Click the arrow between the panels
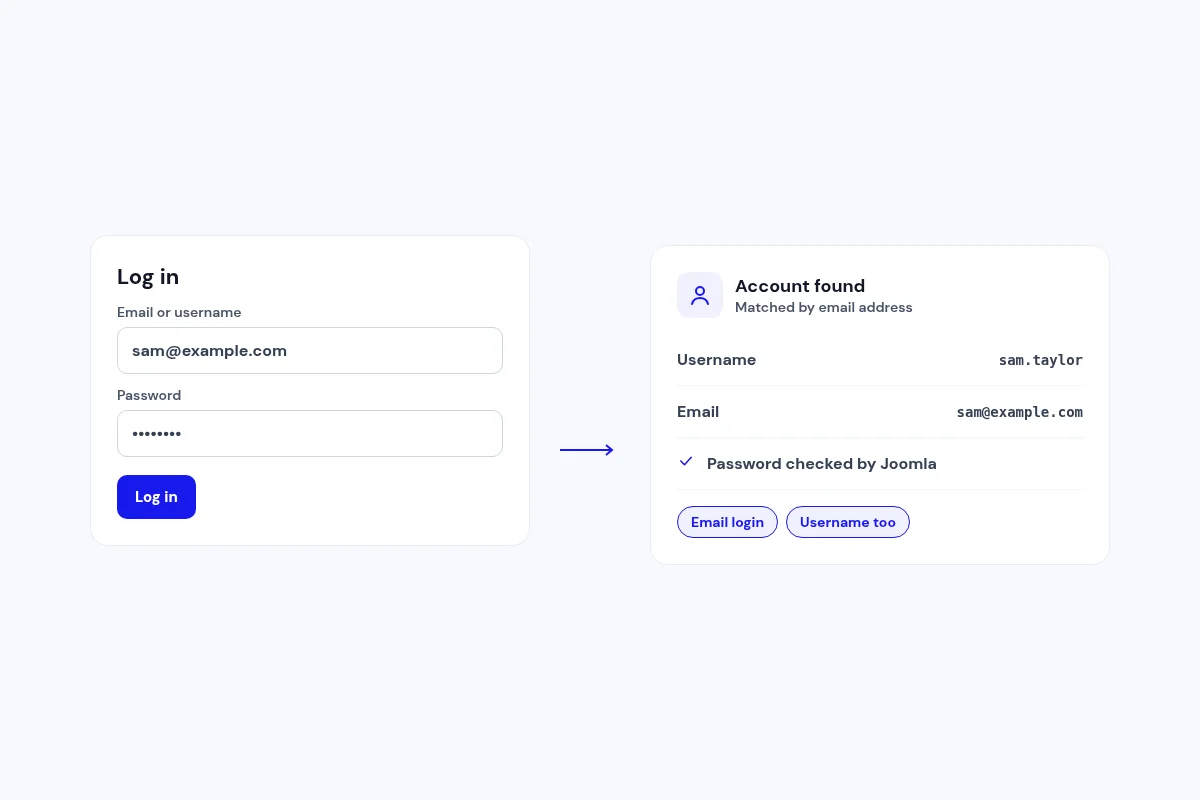Screen dimensions: 1200x800 587,450
